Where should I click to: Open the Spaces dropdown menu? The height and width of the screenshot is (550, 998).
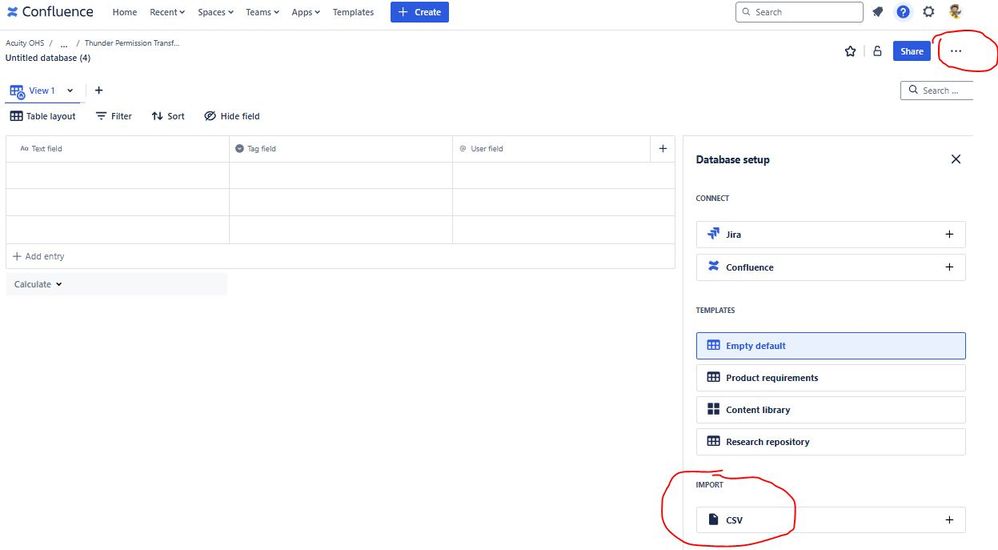coord(215,12)
